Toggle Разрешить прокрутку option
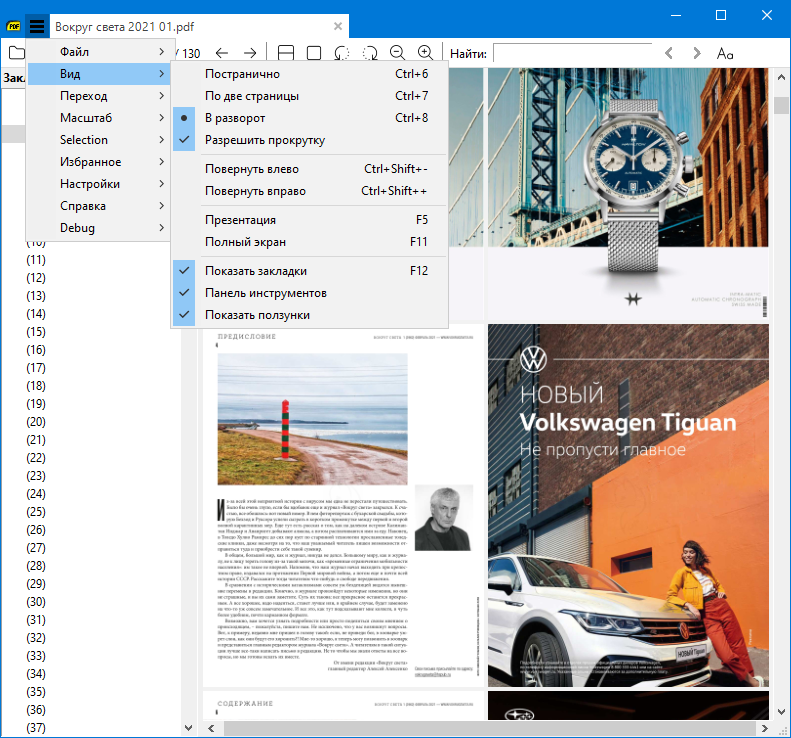This screenshot has width=791, height=738. coord(309,140)
